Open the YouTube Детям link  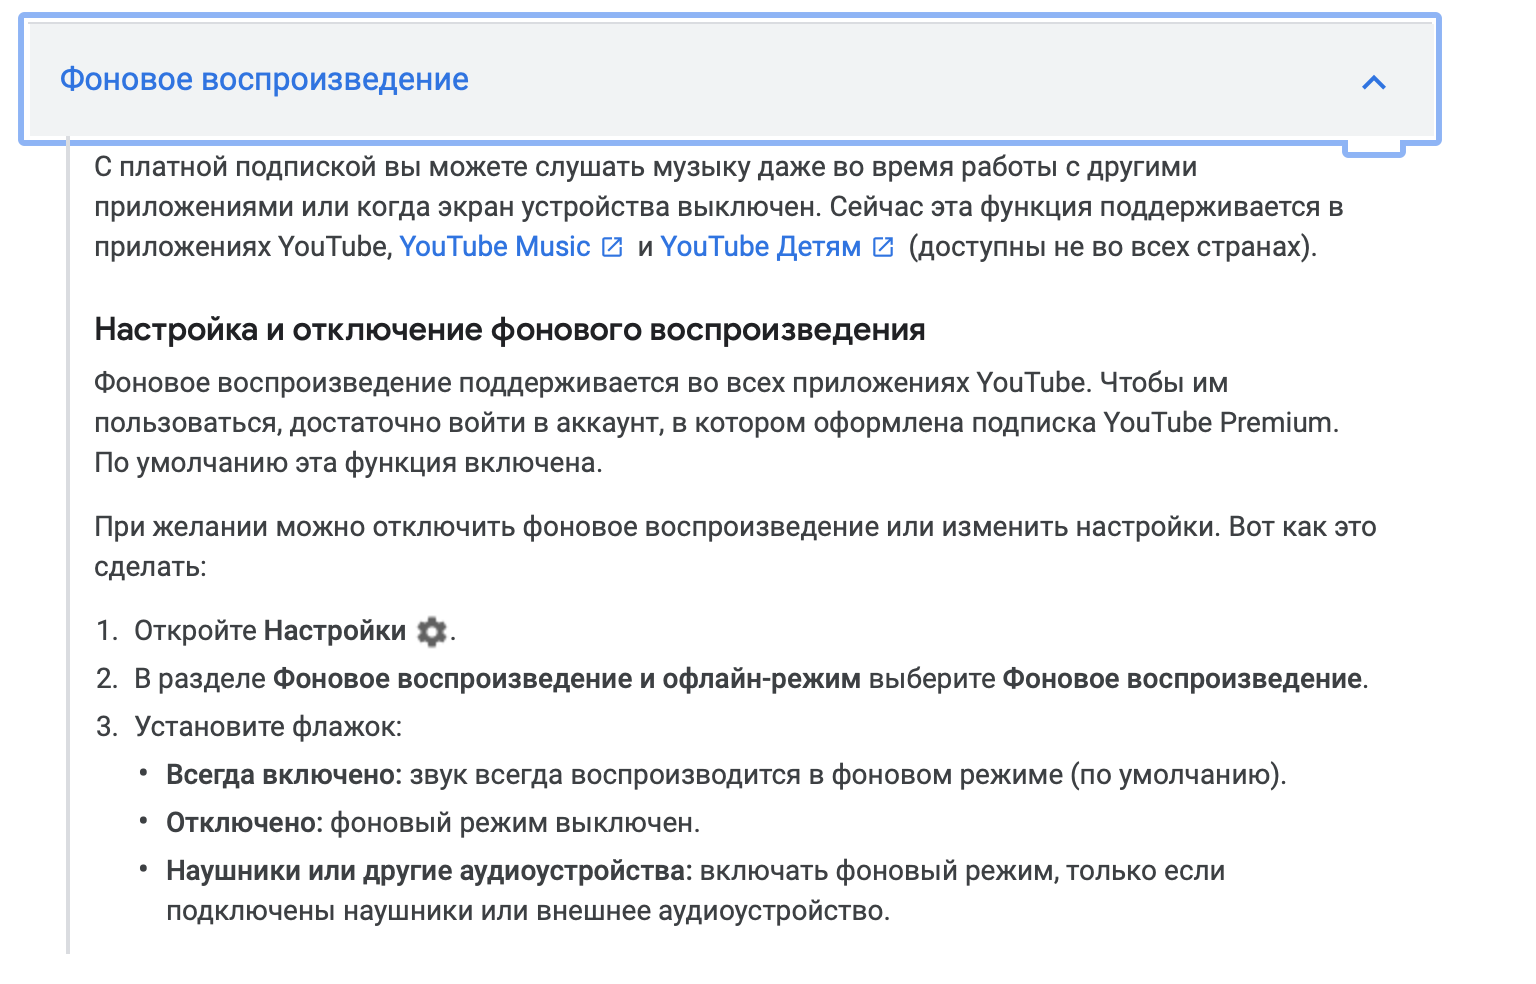point(760,247)
